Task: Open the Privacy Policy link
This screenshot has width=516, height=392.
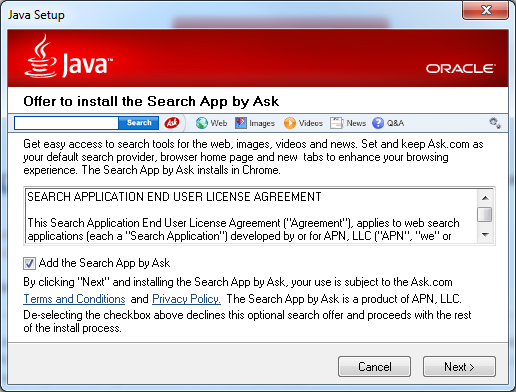Action: tap(186, 299)
